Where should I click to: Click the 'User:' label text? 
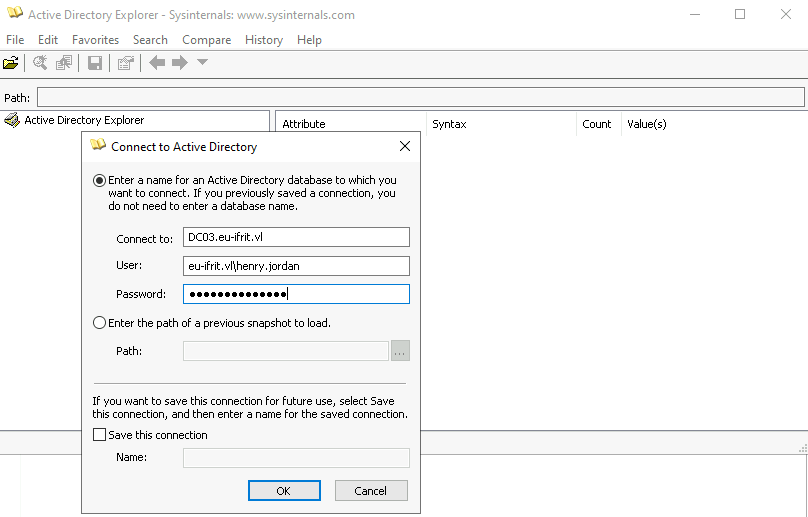129,265
